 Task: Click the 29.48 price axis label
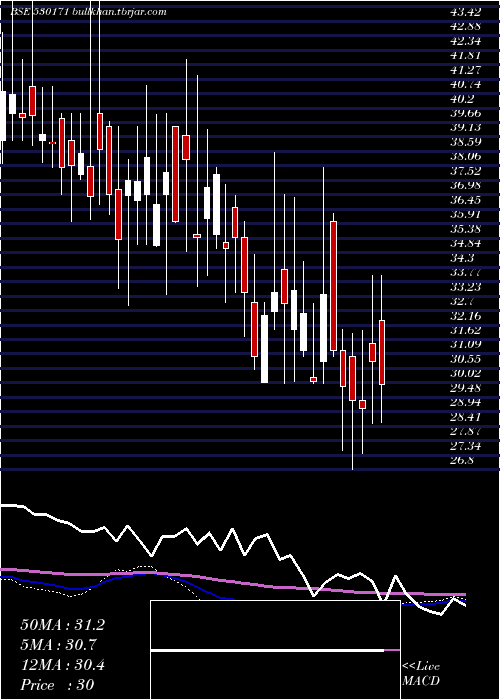click(466, 388)
